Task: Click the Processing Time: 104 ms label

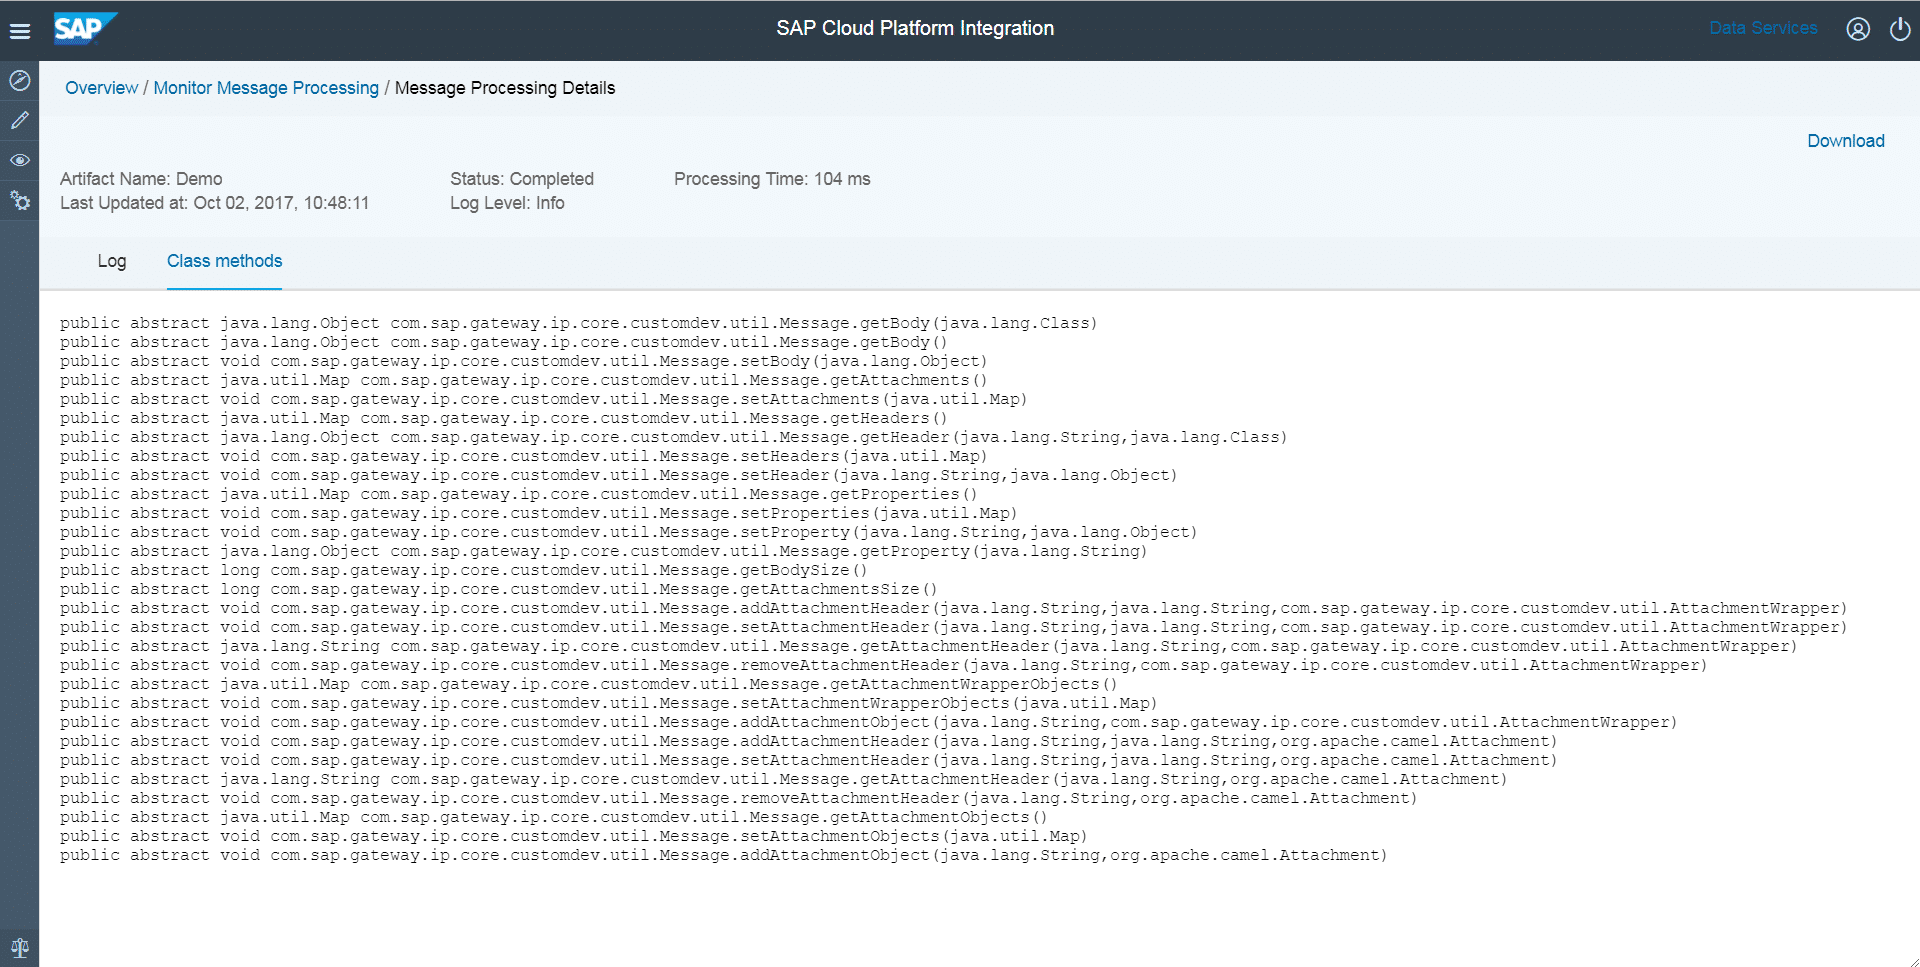Action: point(771,179)
